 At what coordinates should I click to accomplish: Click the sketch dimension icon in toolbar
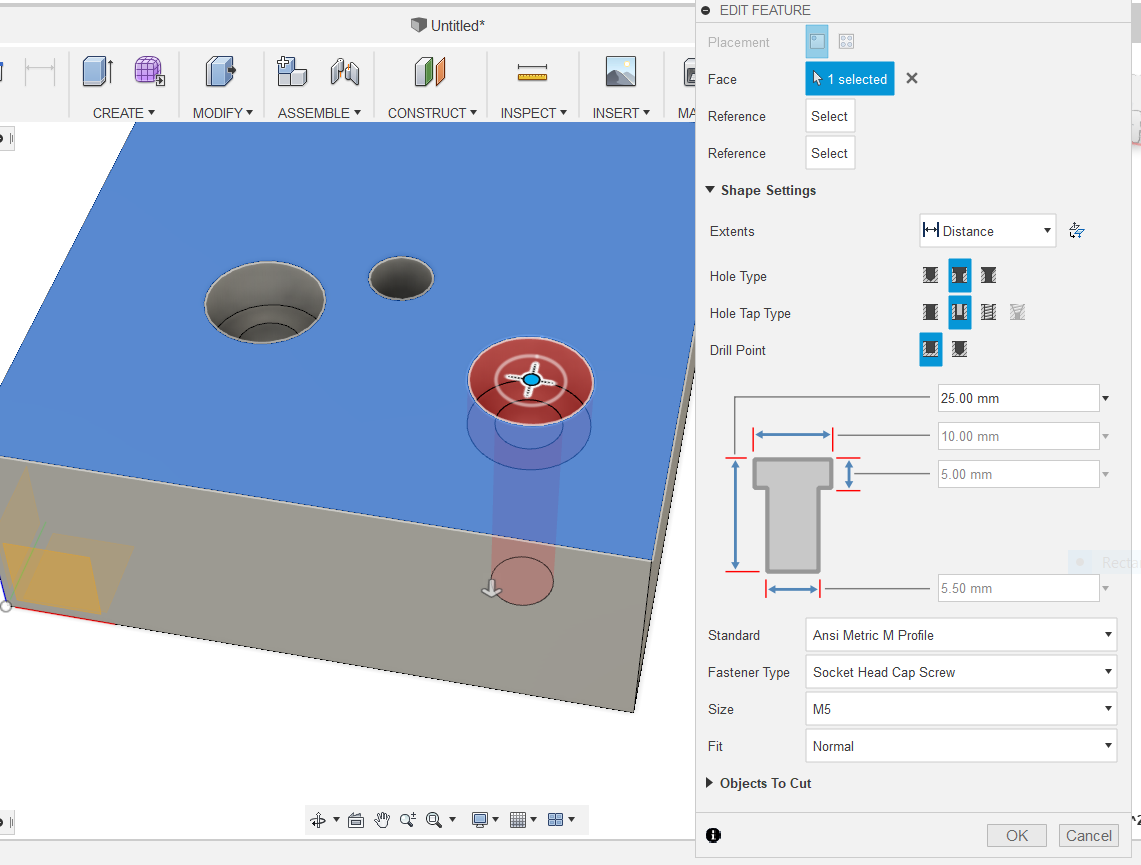point(39,71)
